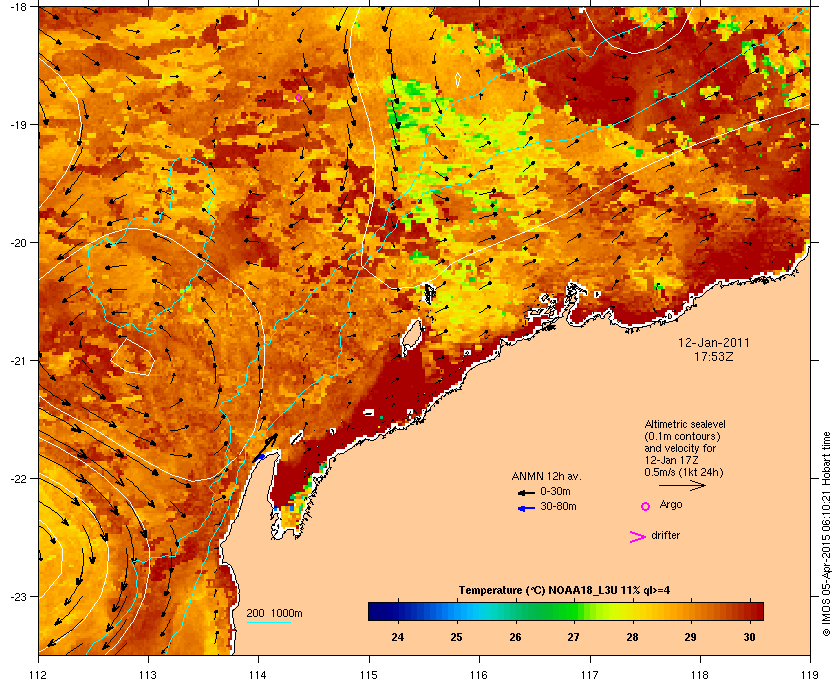Click the '30-80m' legend label
Image resolution: width=840 pixels, height=680 pixels.
(558, 506)
